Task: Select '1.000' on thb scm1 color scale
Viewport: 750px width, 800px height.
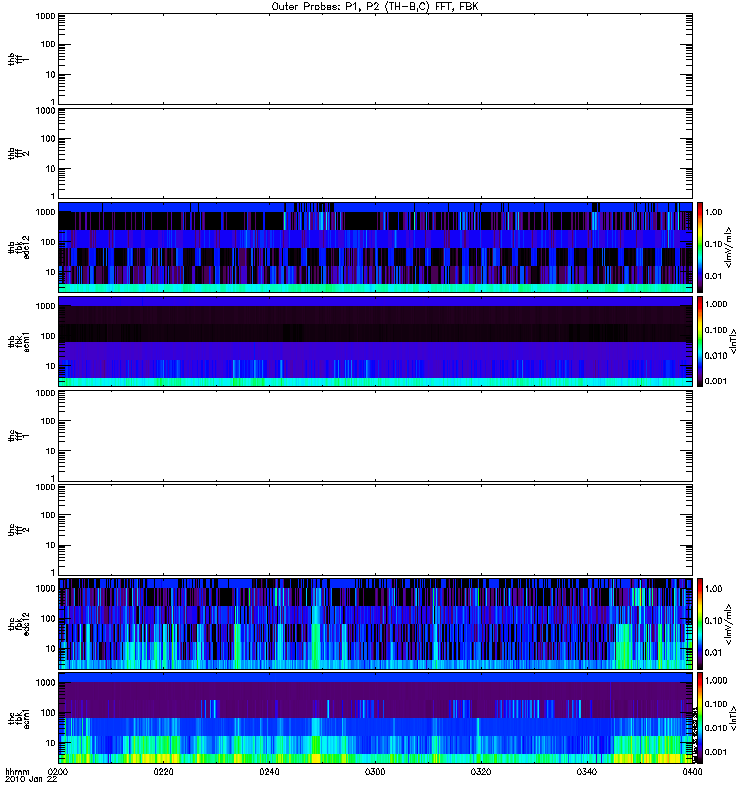Action: pyautogui.click(x=716, y=304)
